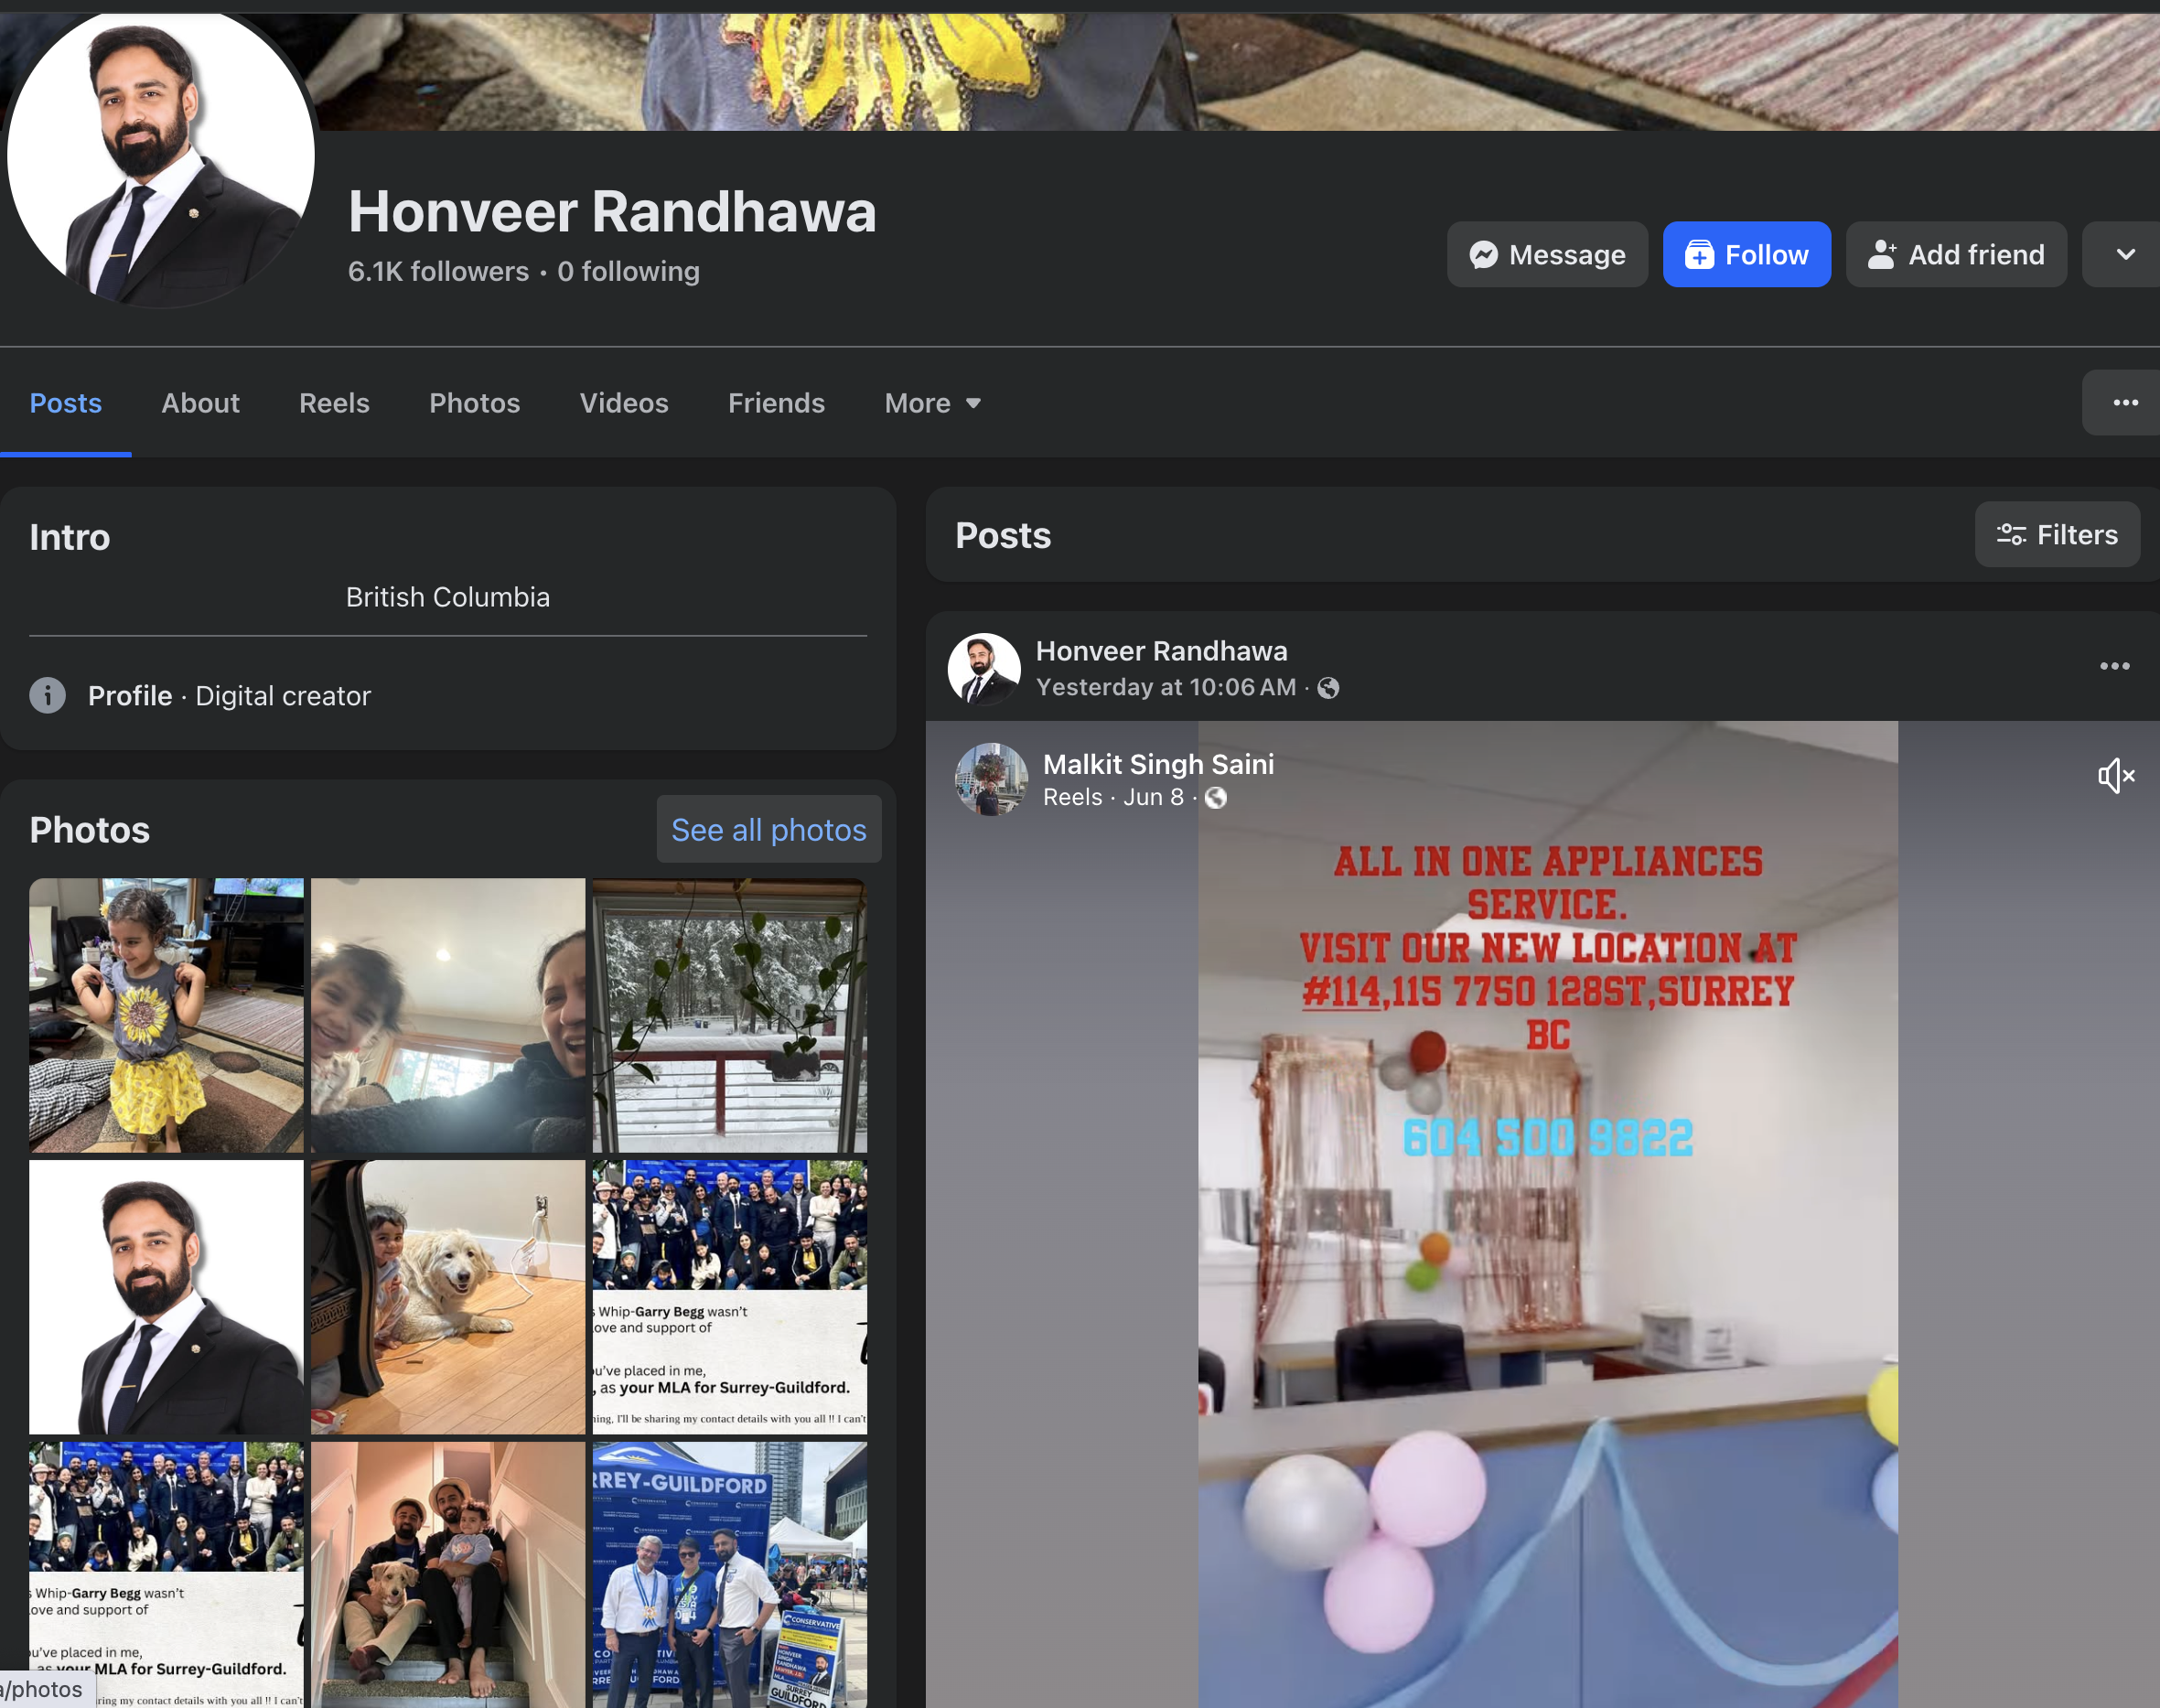Click the large circular profile picture
The width and height of the screenshot is (2160, 1708).
click(160, 155)
